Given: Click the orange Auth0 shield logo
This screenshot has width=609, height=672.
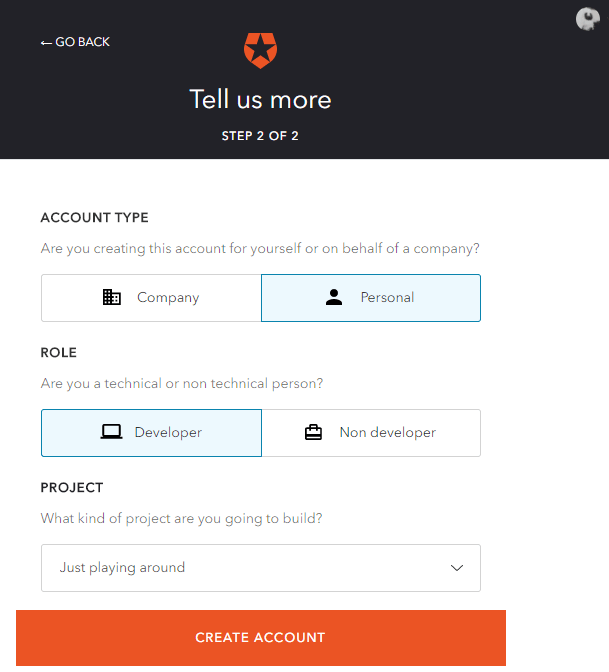Looking at the screenshot, I should point(260,51).
